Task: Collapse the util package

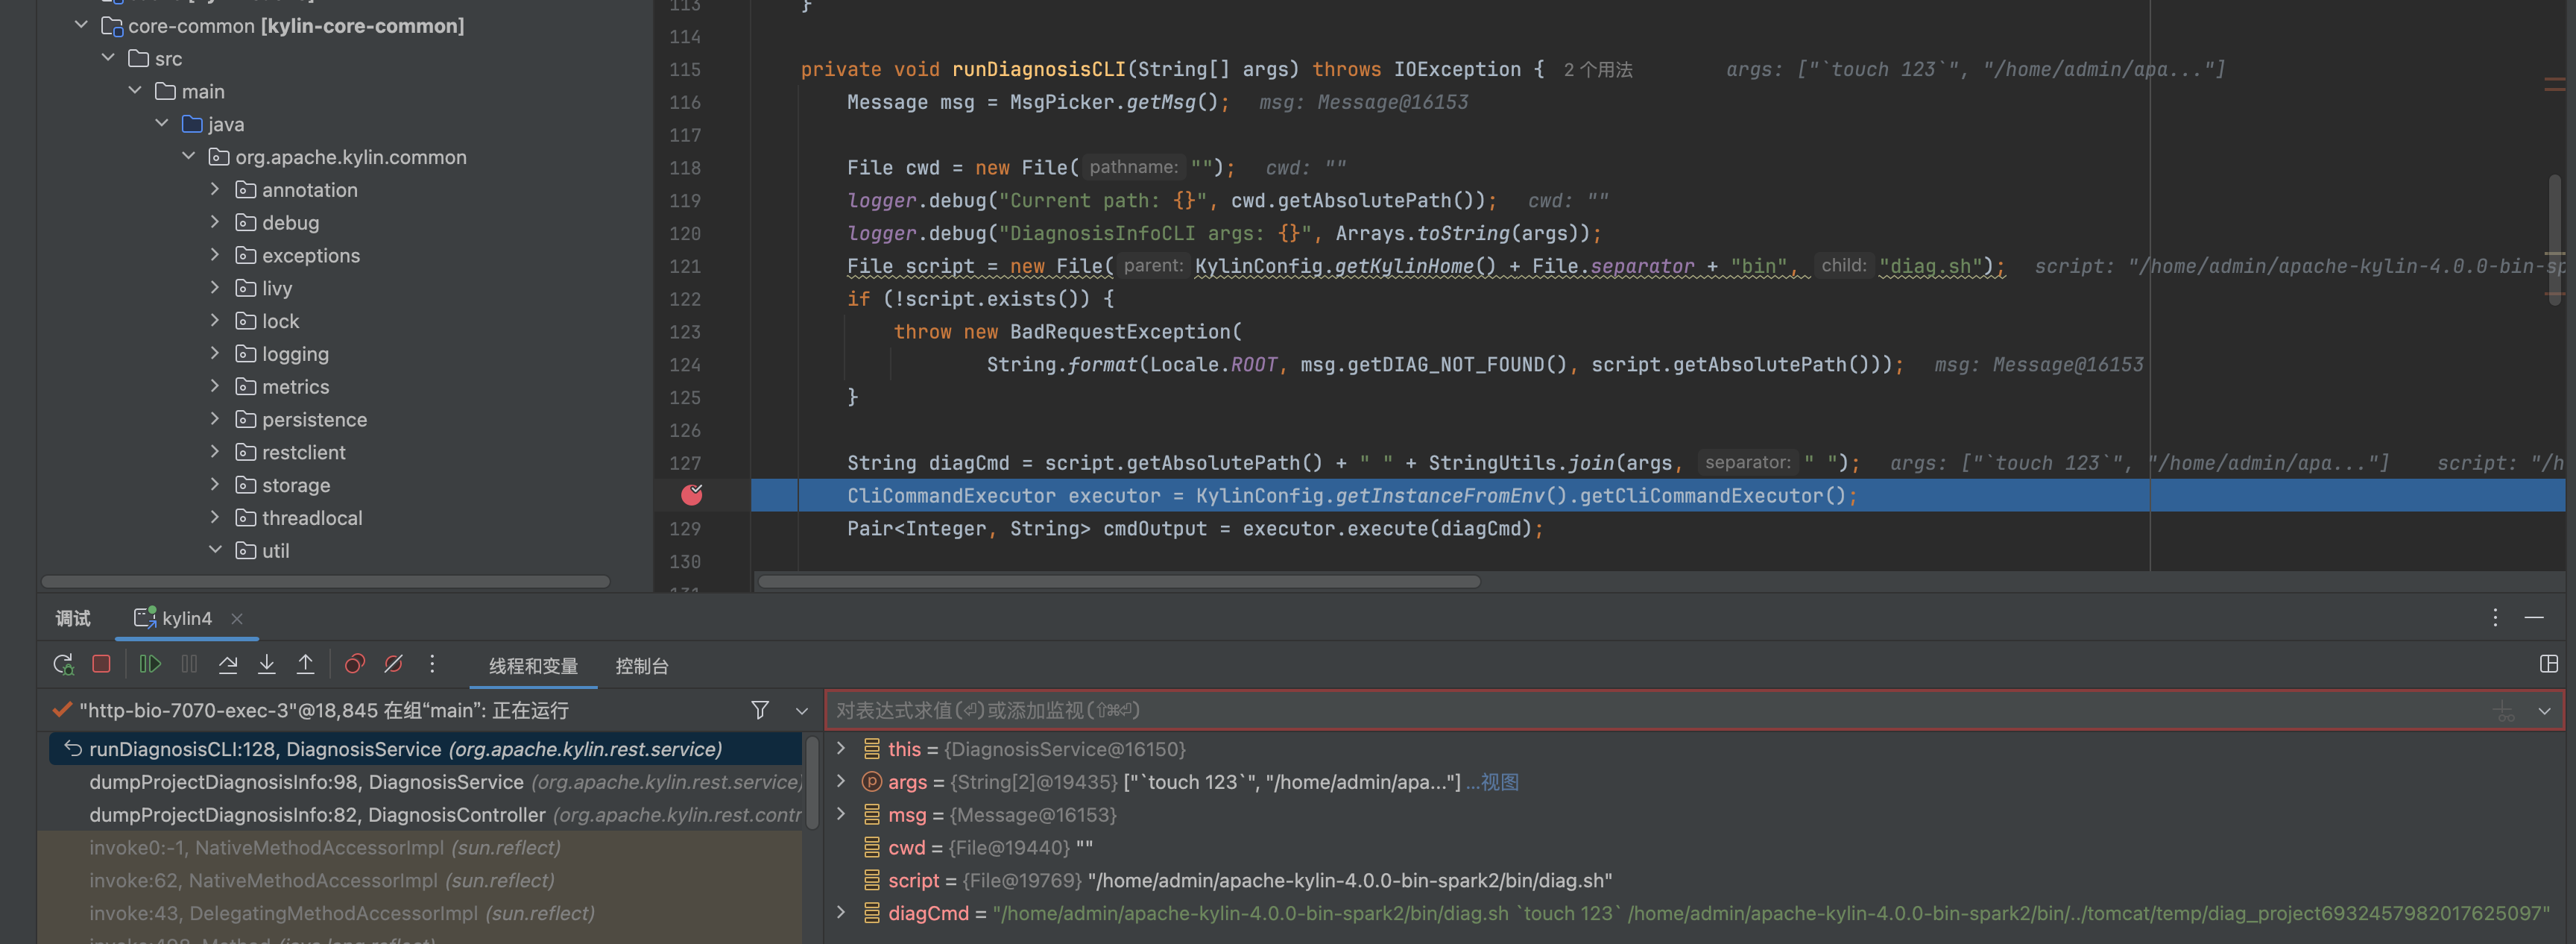Action: tap(215, 550)
